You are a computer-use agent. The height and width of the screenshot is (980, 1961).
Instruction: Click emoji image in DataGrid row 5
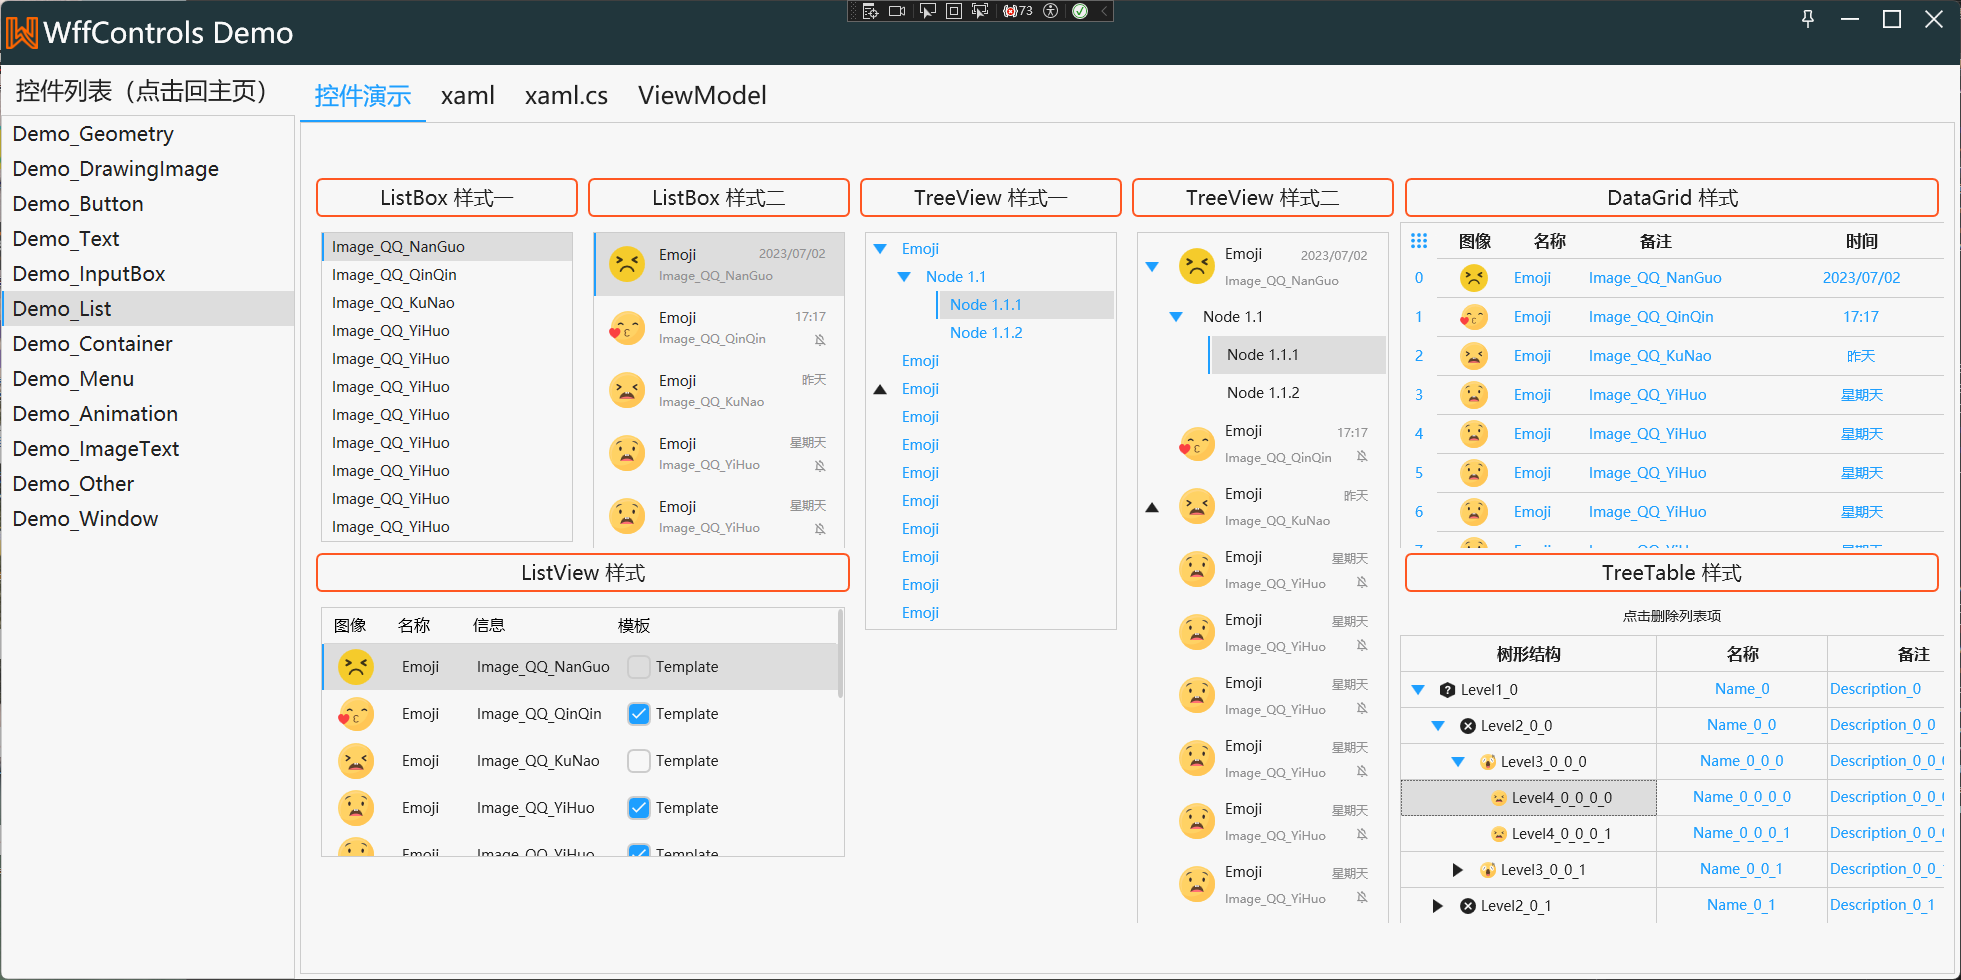point(1473,473)
